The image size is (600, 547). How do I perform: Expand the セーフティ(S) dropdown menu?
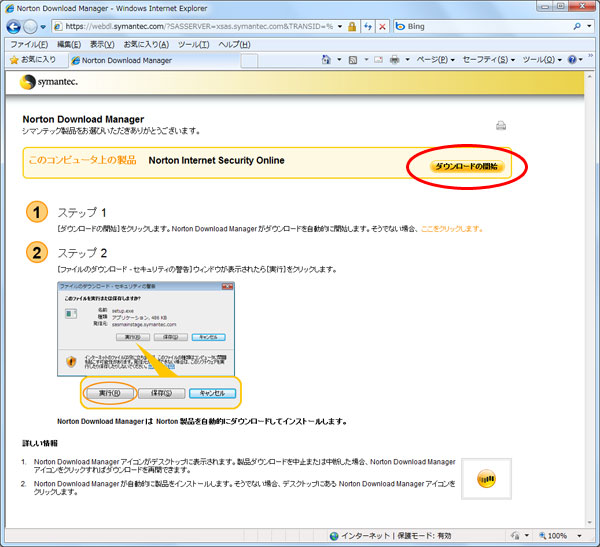488,60
